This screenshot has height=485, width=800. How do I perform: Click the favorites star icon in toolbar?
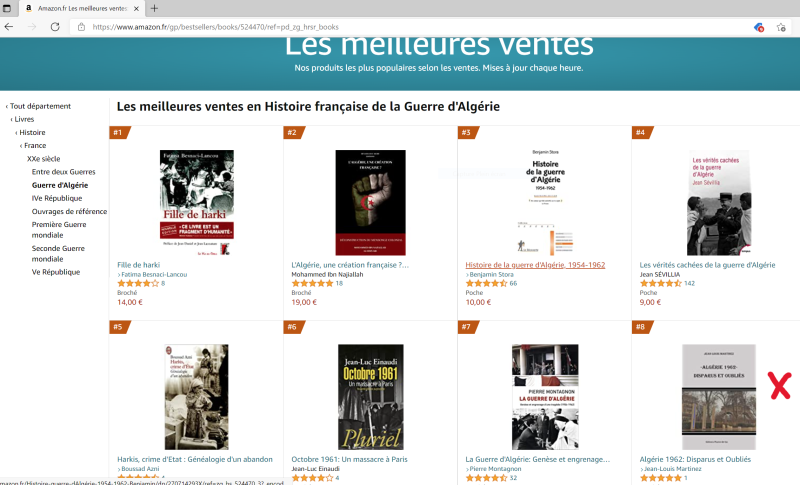781,27
